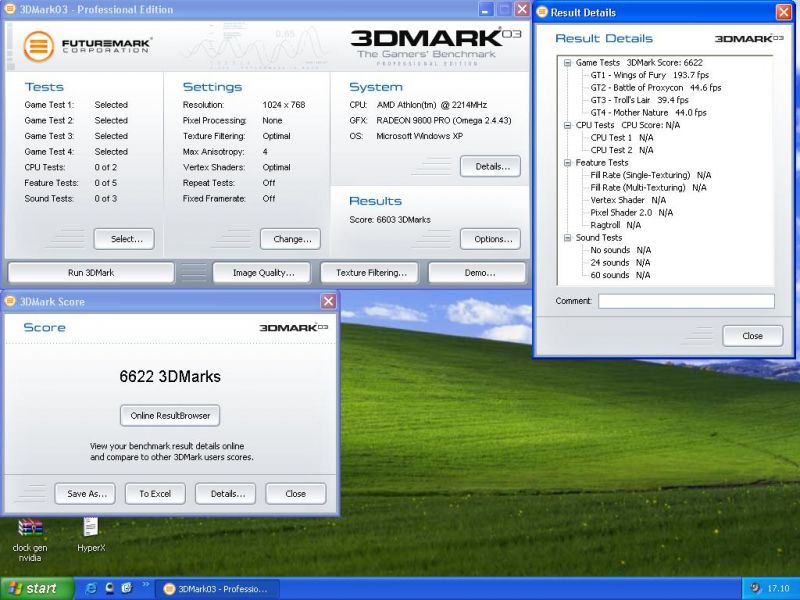Click the Run 3DMark button
800x600 pixels.
point(91,272)
